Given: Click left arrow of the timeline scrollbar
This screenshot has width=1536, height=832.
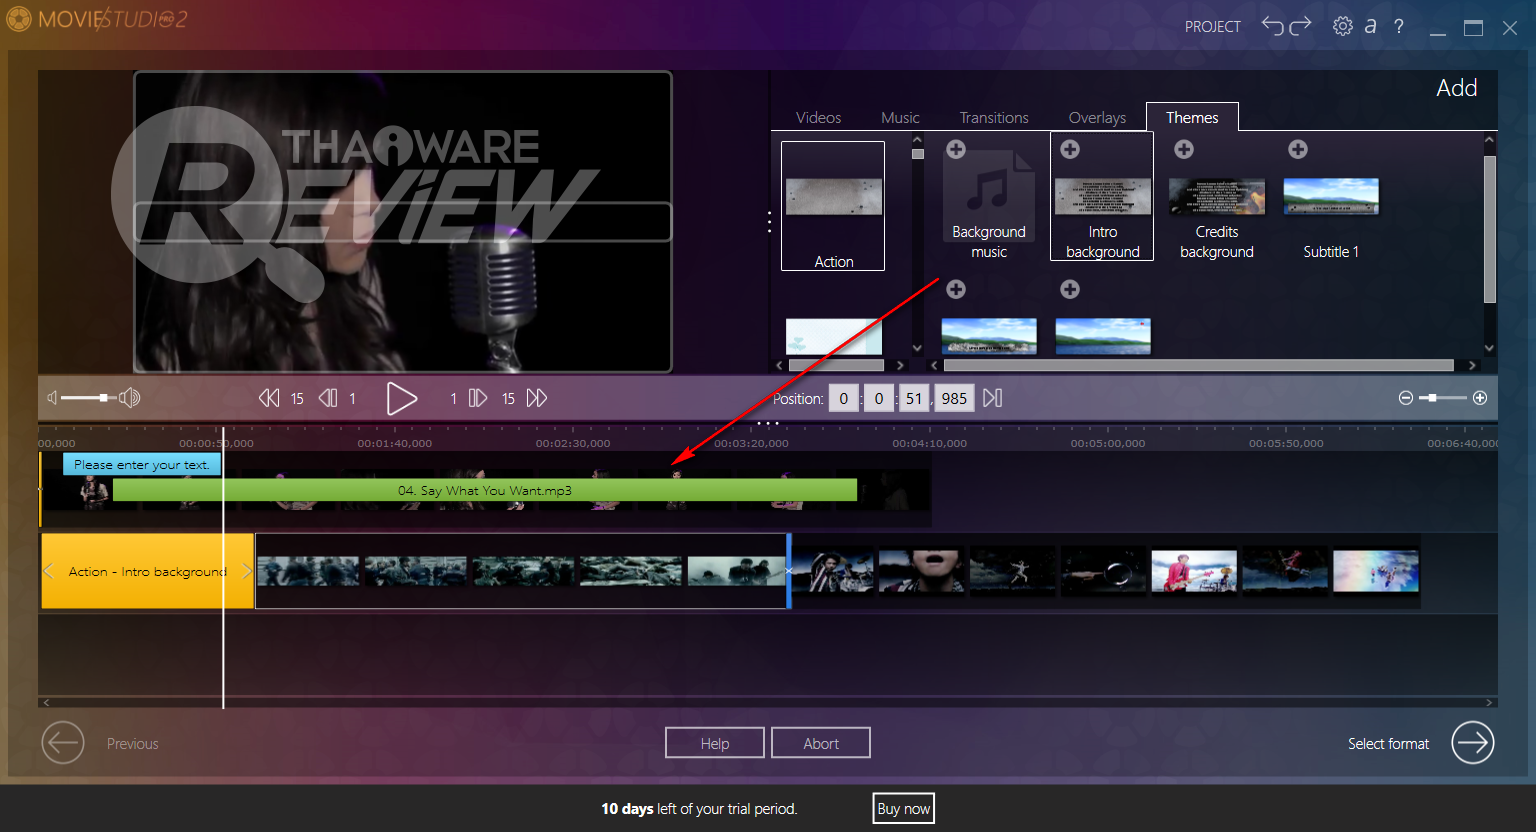Looking at the screenshot, I should [x=46, y=702].
